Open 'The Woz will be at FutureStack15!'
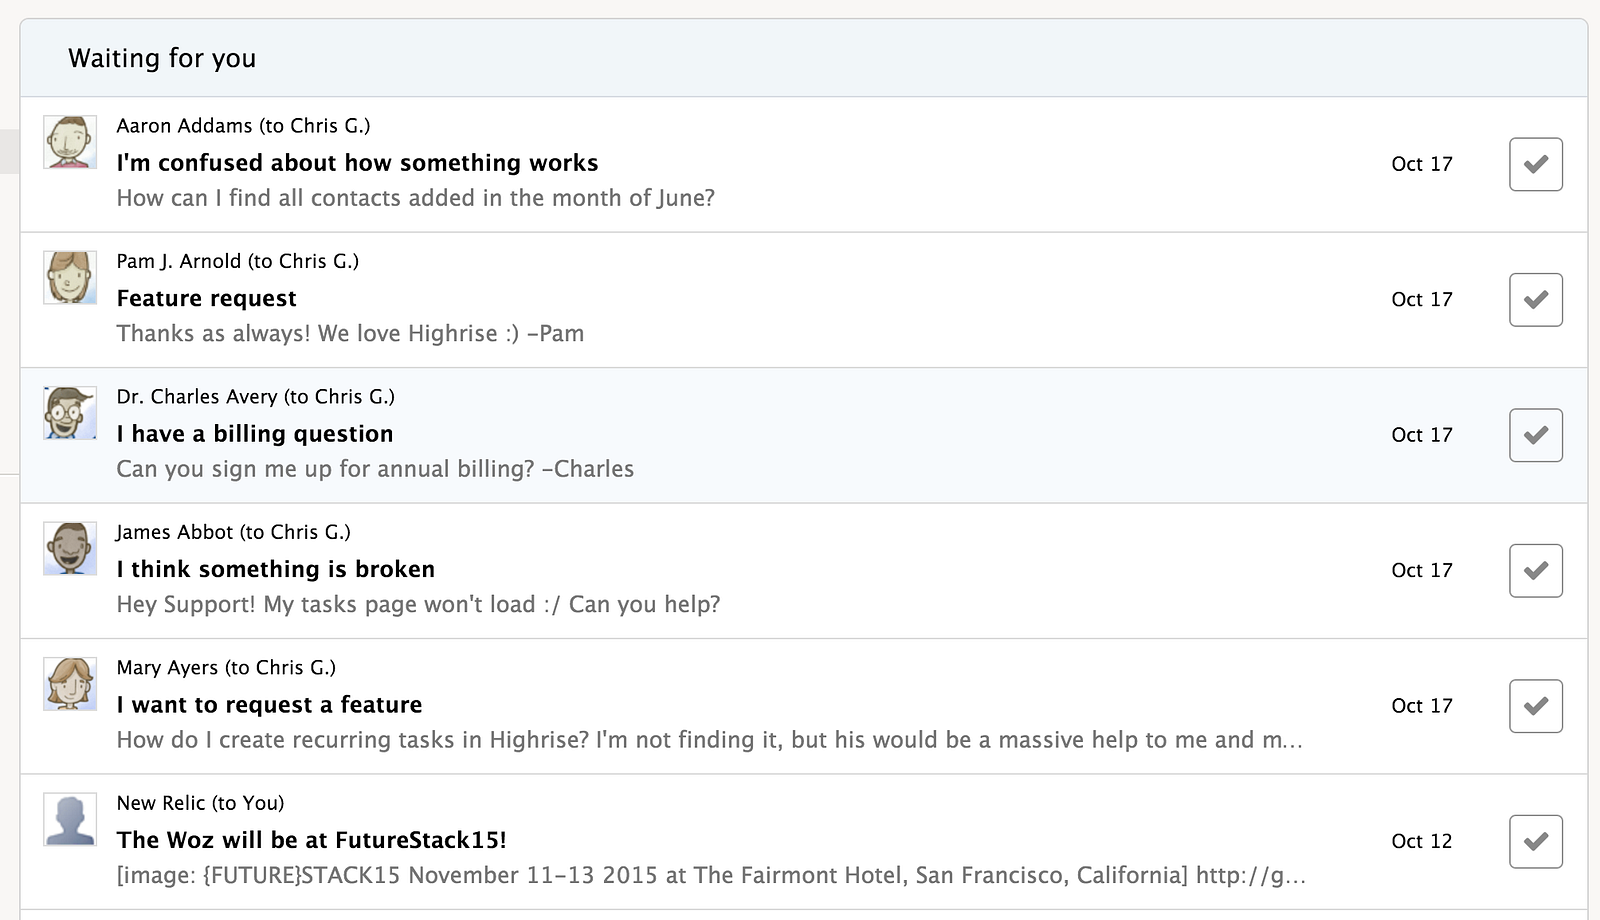Screen dimensions: 1600x920 tap(311, 840)
